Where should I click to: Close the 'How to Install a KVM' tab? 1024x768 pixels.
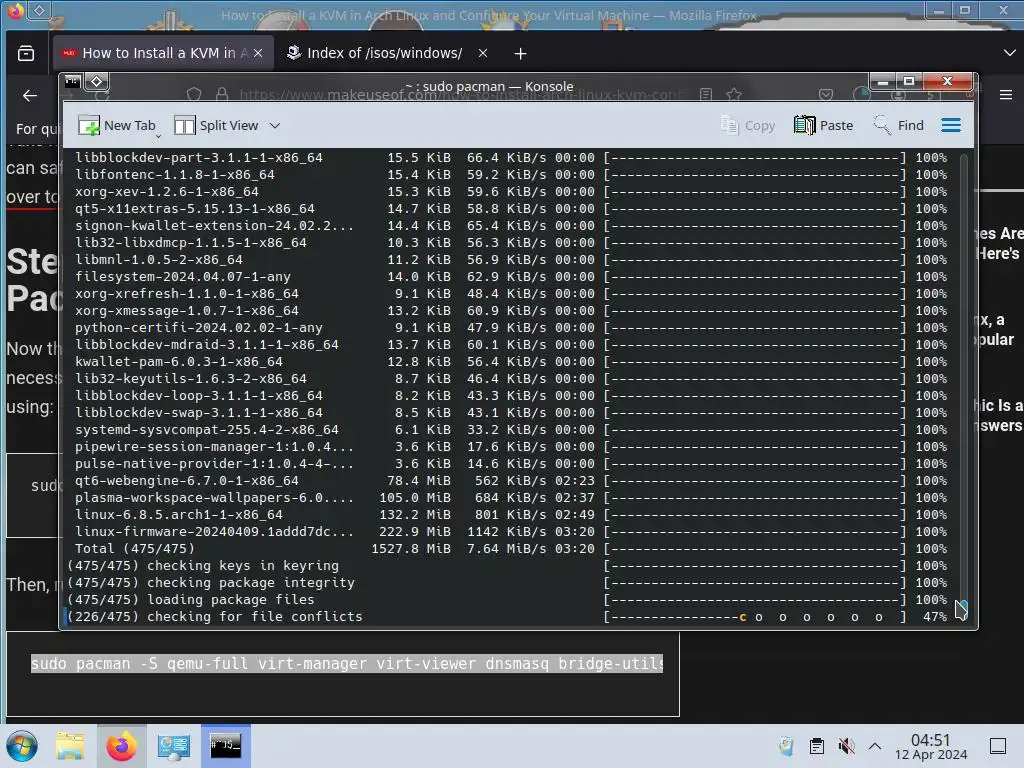(x=258, y=54)
